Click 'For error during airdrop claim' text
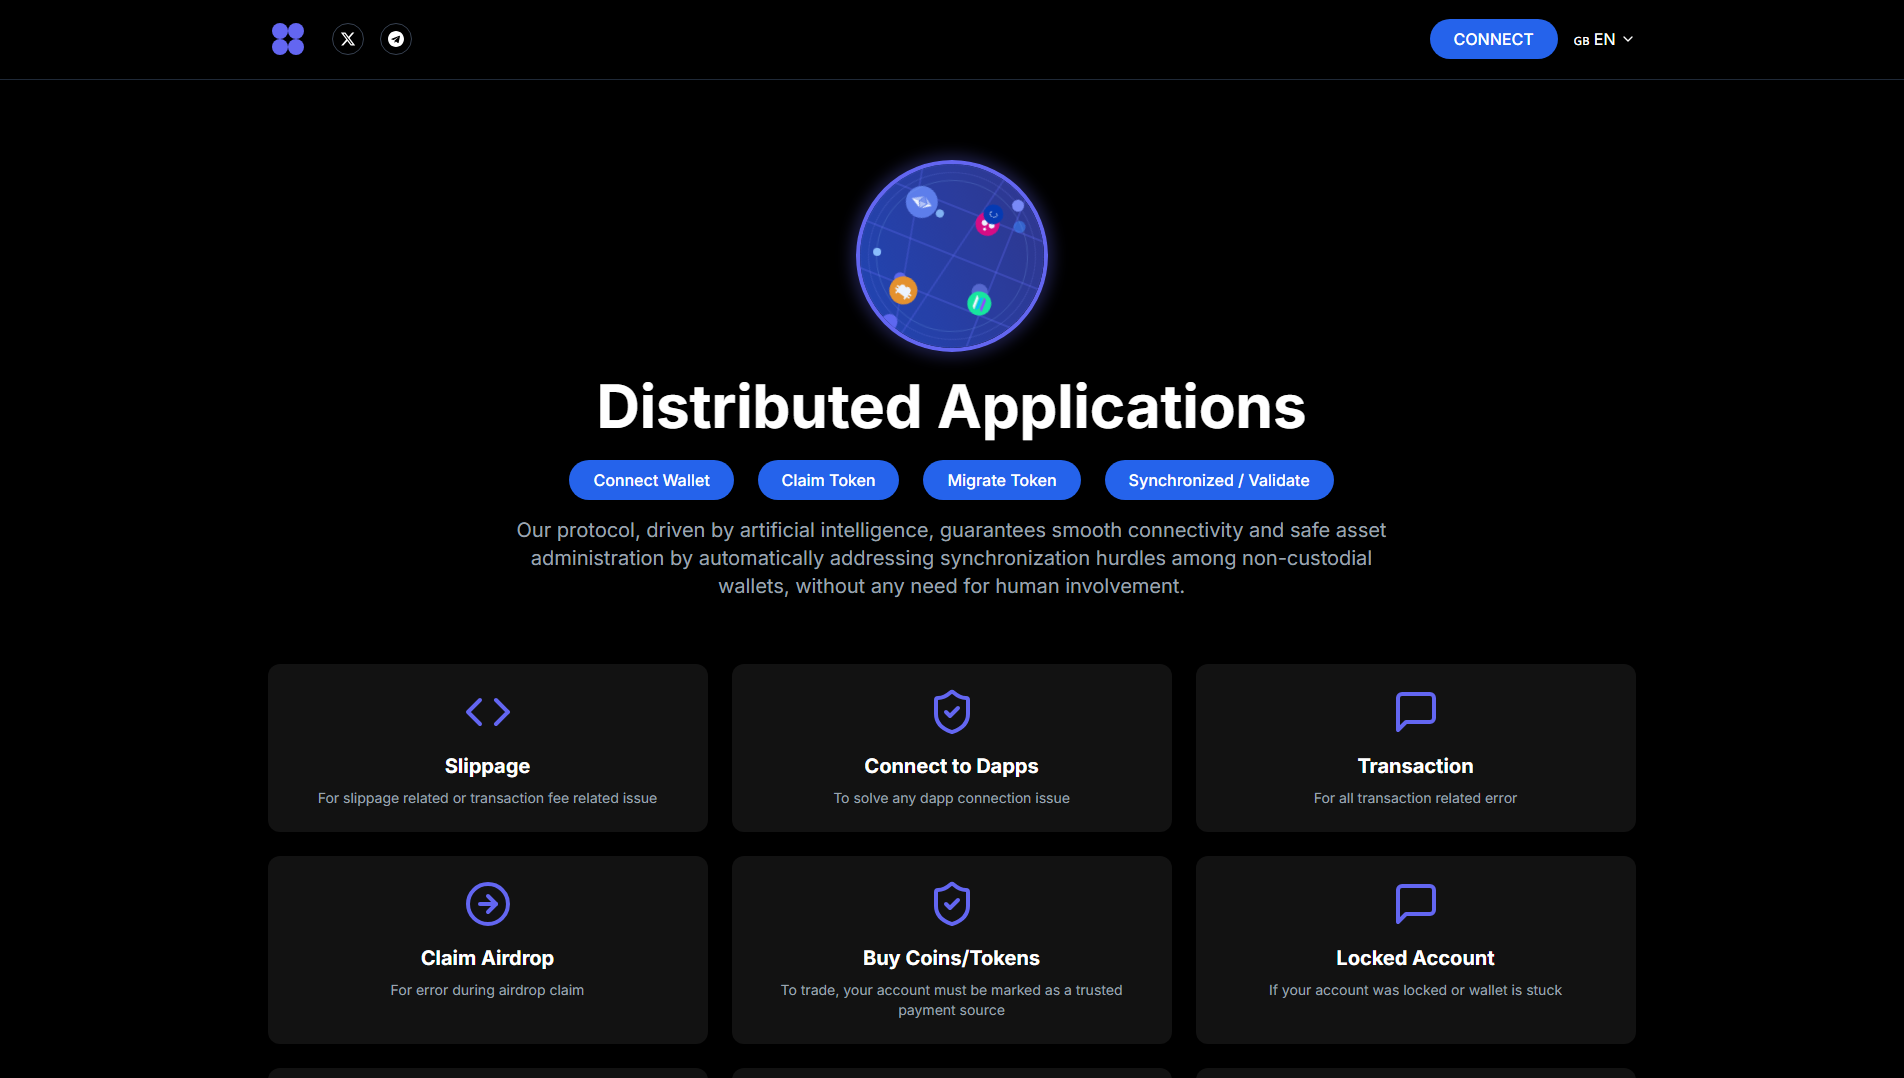1904x1078 pixels. point(488,990)
